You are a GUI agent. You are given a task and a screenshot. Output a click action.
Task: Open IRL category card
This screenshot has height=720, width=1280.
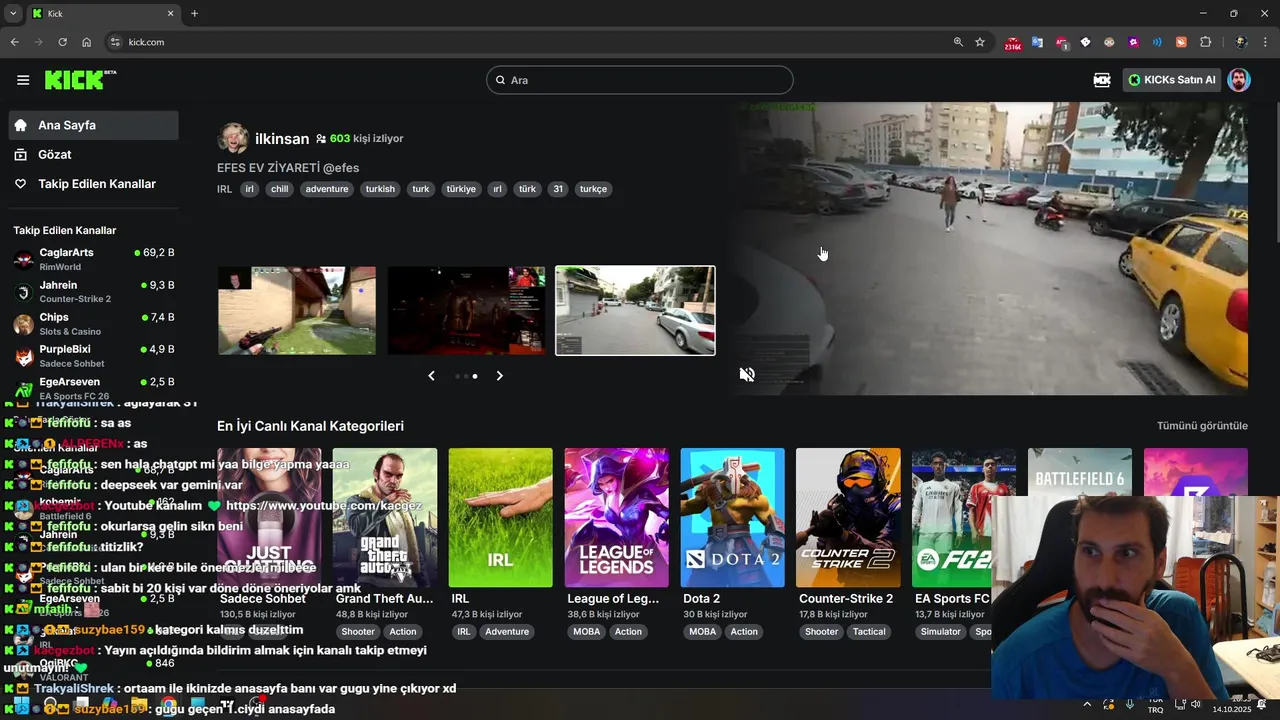[500, 518]
